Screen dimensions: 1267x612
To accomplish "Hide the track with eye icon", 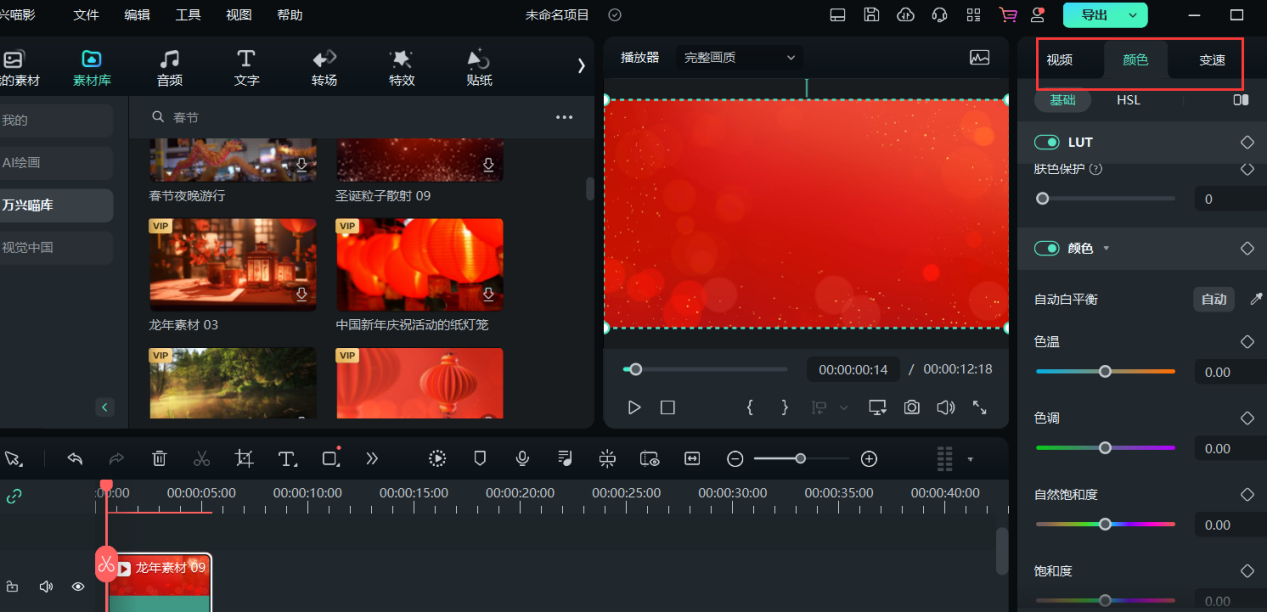I will click(x=78, y=587).
